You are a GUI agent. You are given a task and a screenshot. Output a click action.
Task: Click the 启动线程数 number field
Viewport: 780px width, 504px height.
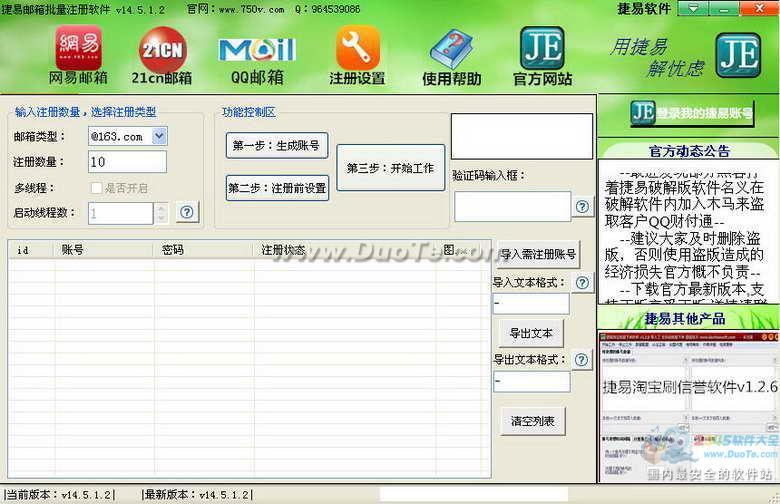(x=121, y=213)
